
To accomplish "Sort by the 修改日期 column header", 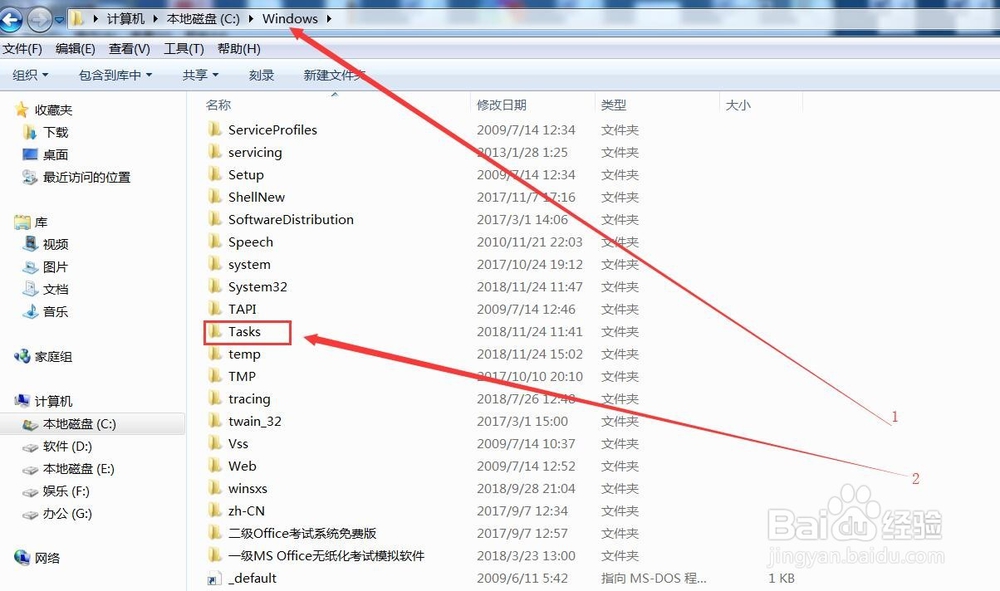I will (501, 105).
